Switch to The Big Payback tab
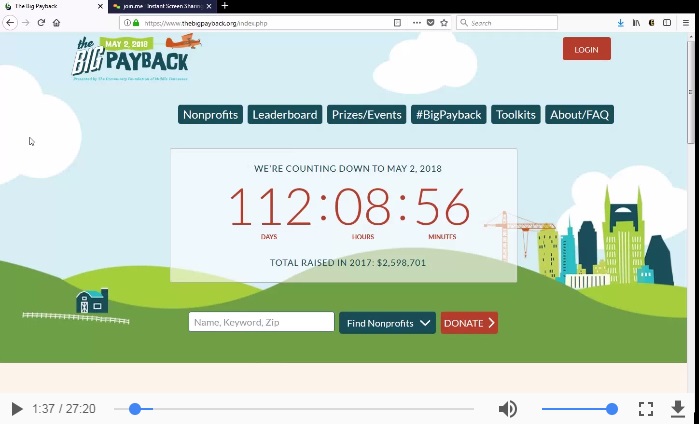The height and width of the screenshot is (424, 699). coord(53,6)
